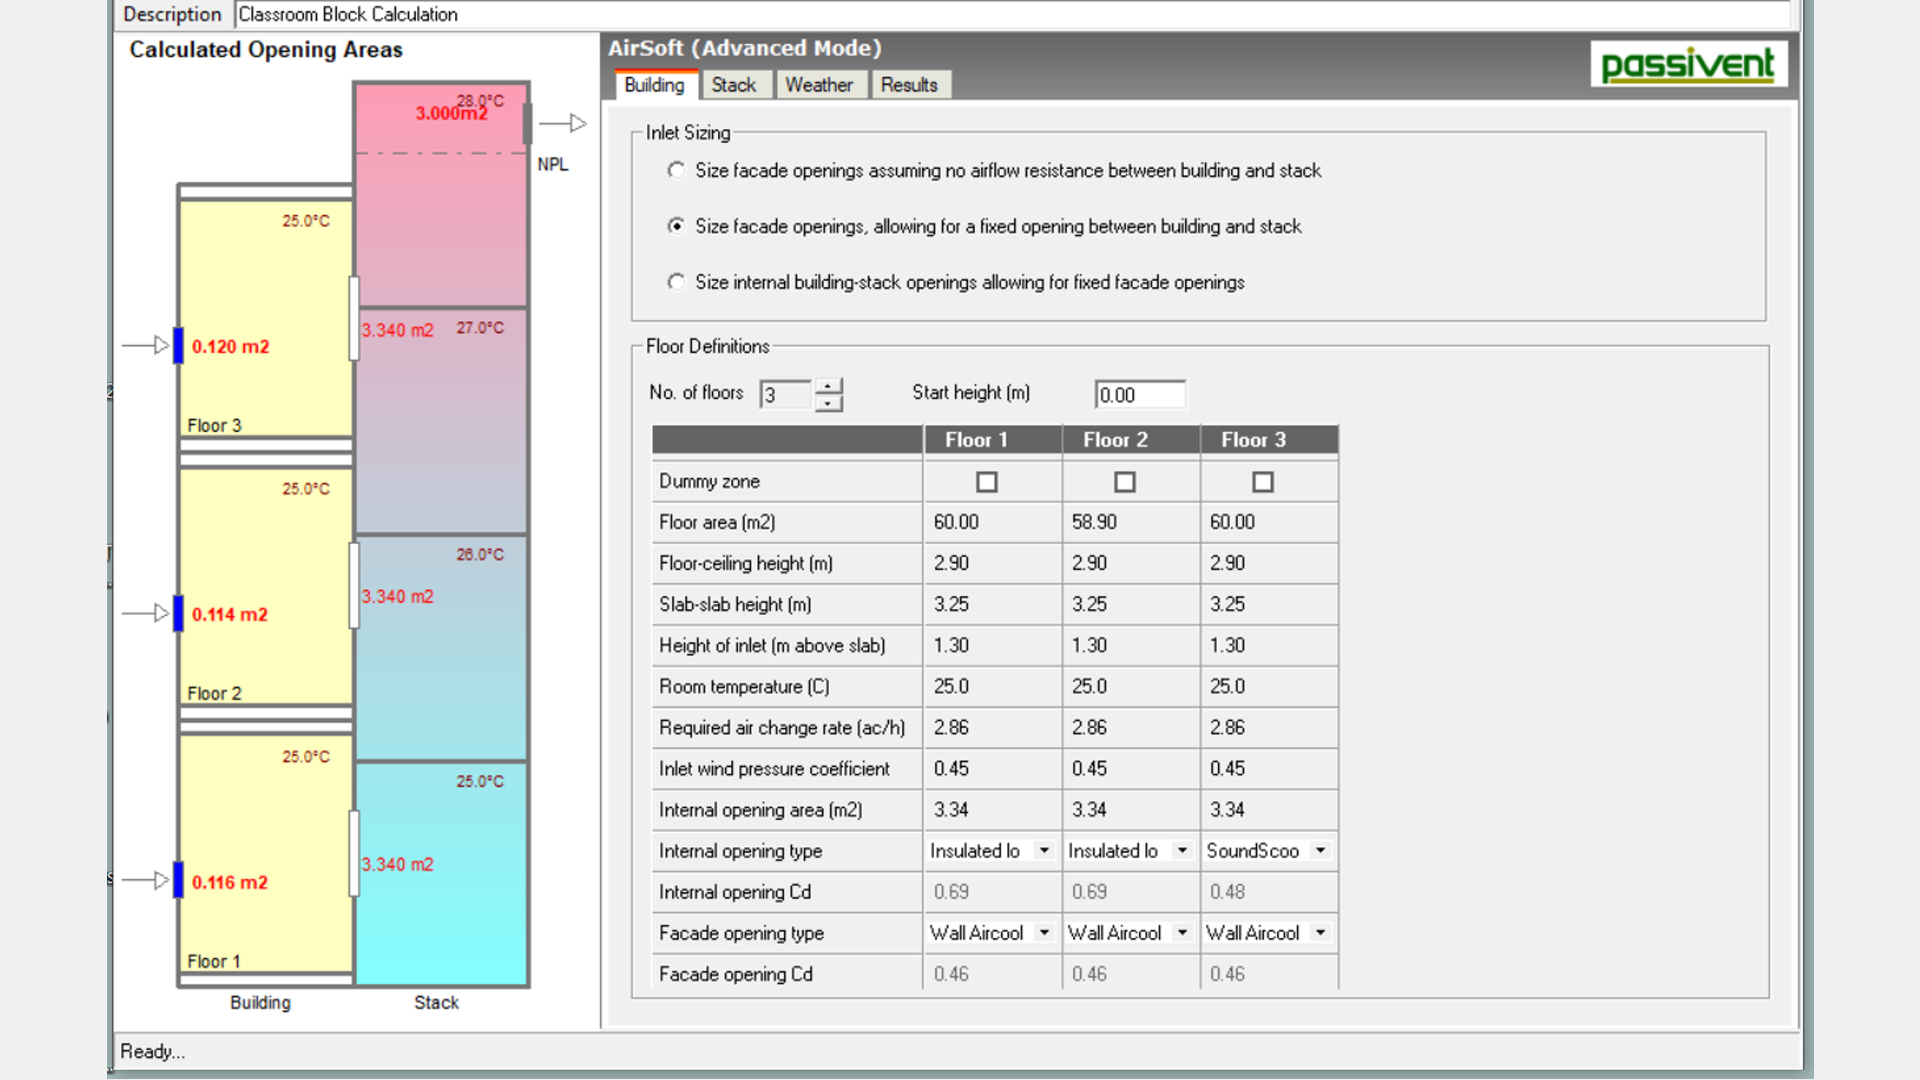The width and height of the screenshot is (1920, 1080).
Task: Select 'fixed opening between building and stack' option
Action: point(677,226)
